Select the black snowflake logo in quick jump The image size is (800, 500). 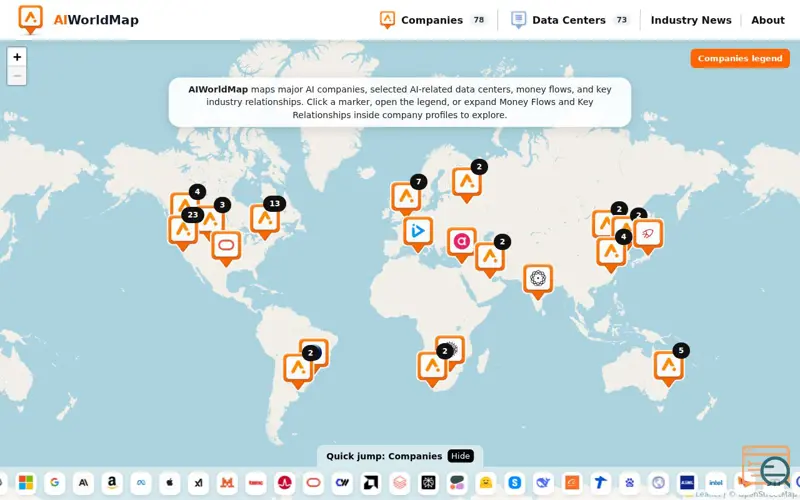tap(429, 482)
